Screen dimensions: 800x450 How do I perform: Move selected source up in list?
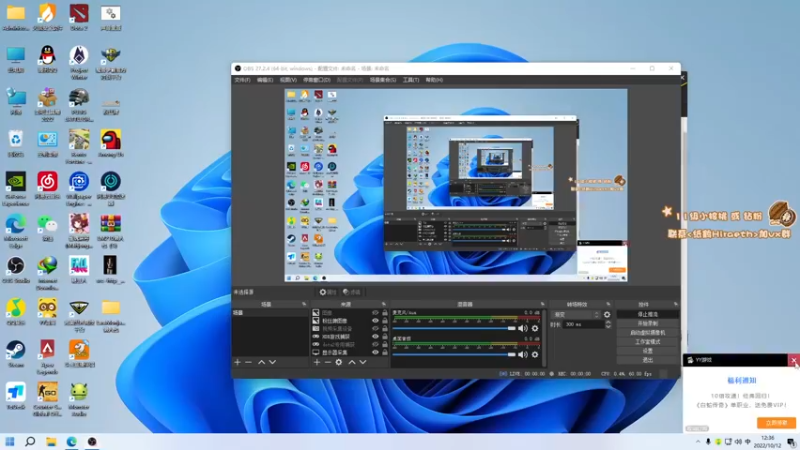tap(352, 362)
